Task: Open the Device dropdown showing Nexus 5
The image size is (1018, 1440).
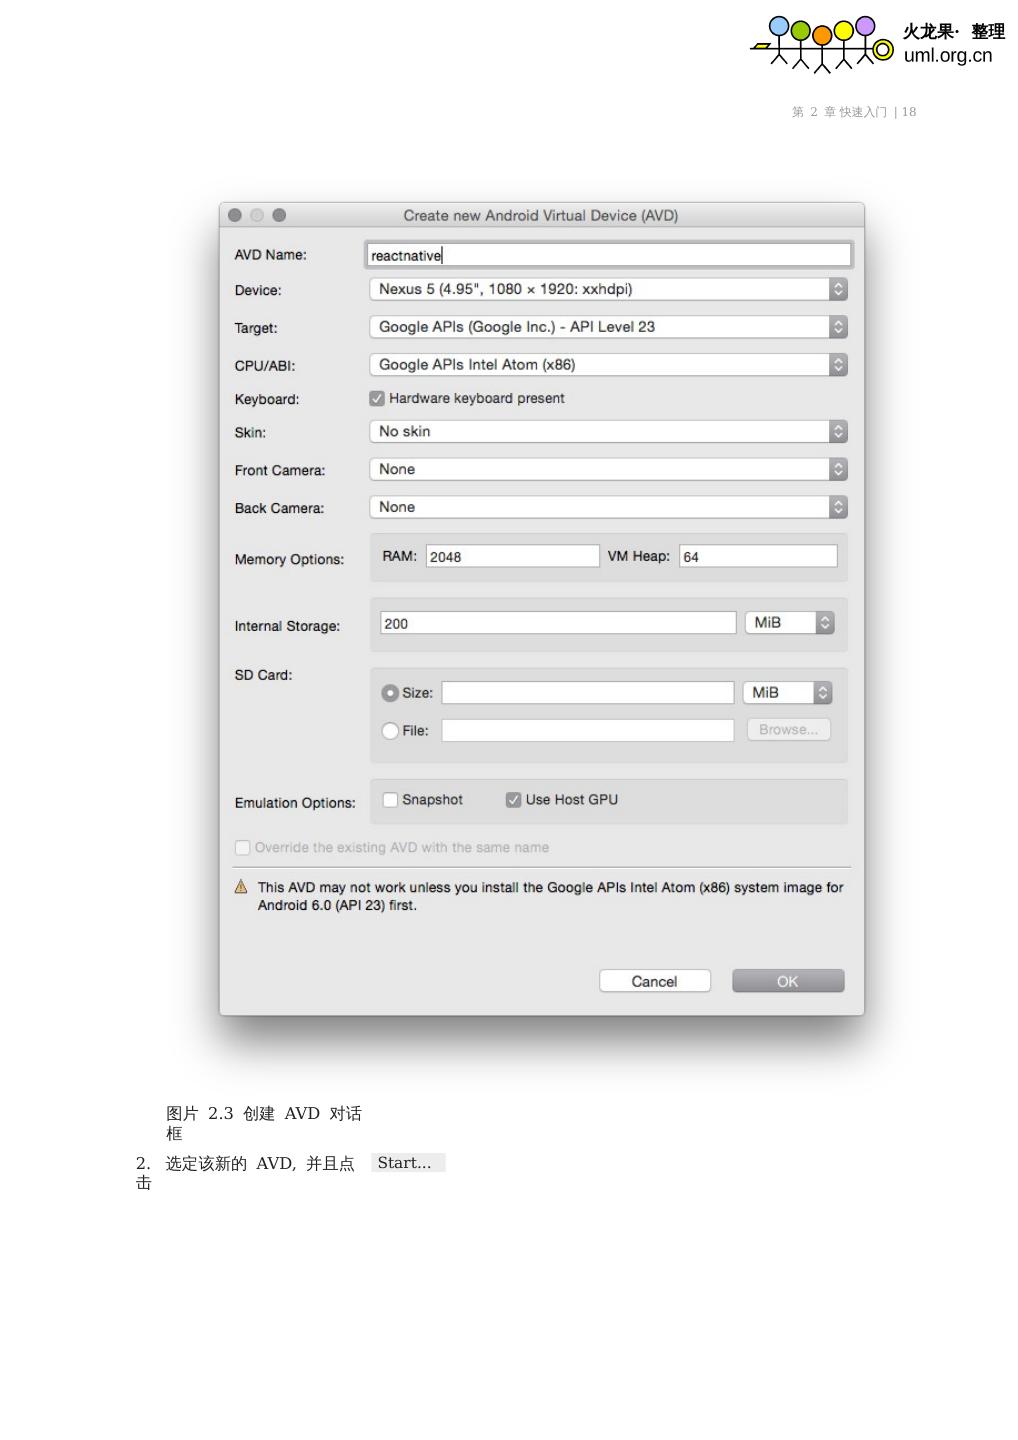Action: click(608, 289)
